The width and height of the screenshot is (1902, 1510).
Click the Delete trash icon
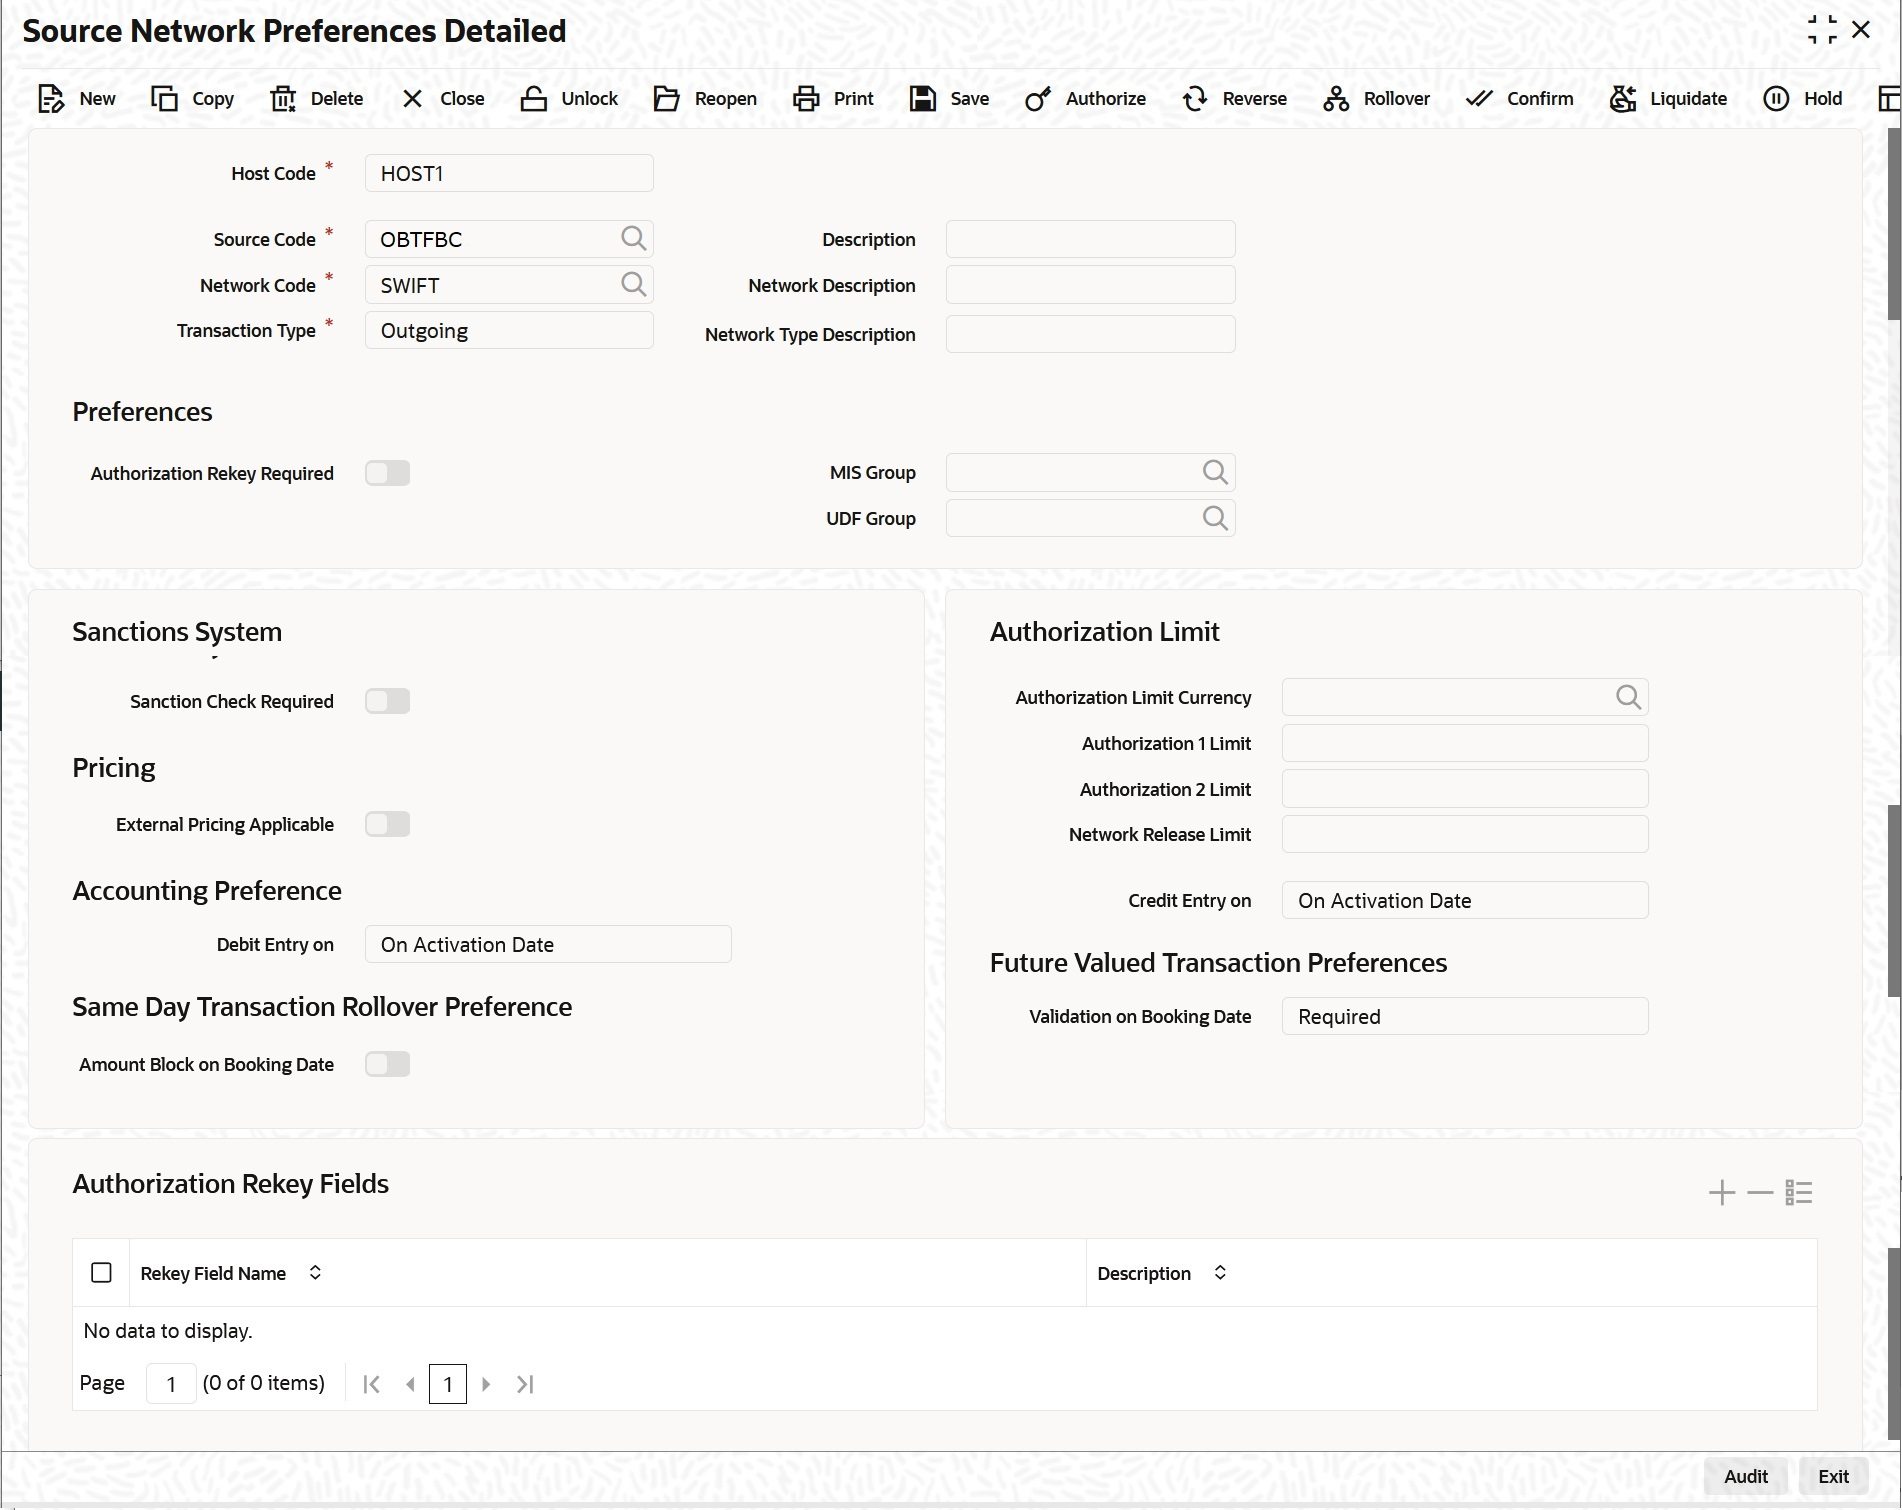click(283, 99)
